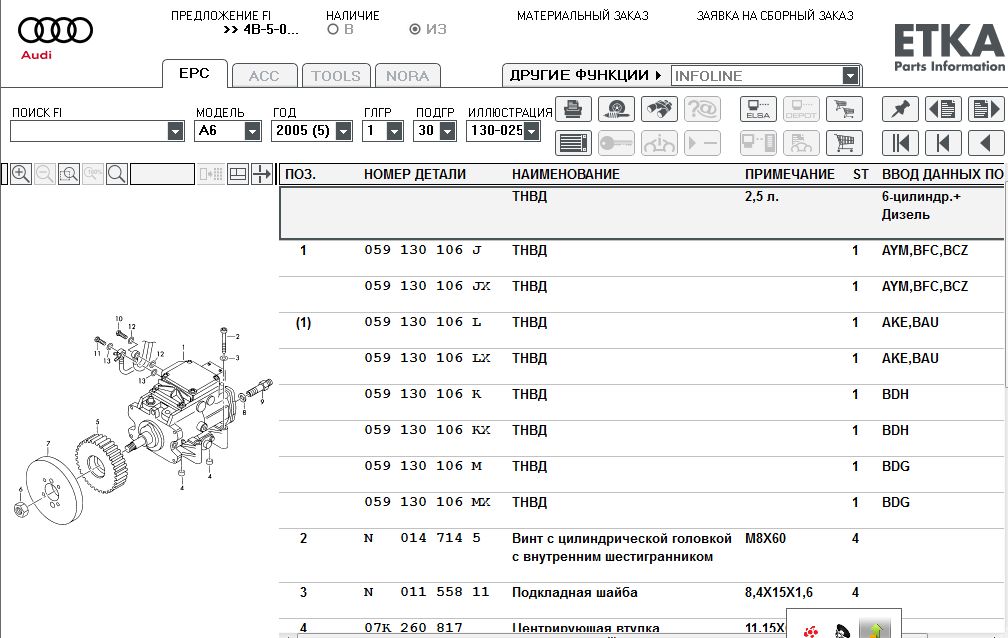Open the INFOLINE dropdown

[850, 76]
